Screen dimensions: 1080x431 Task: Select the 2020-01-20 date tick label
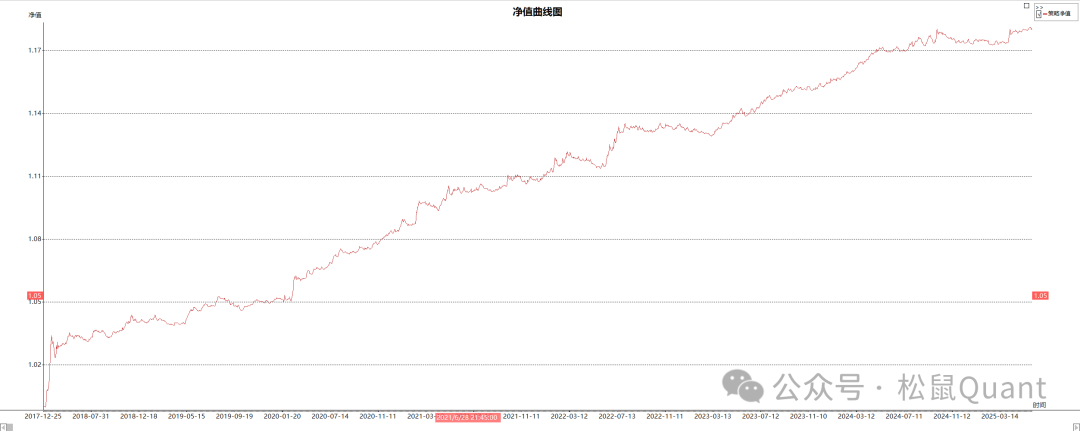click(x=283, y=416)
